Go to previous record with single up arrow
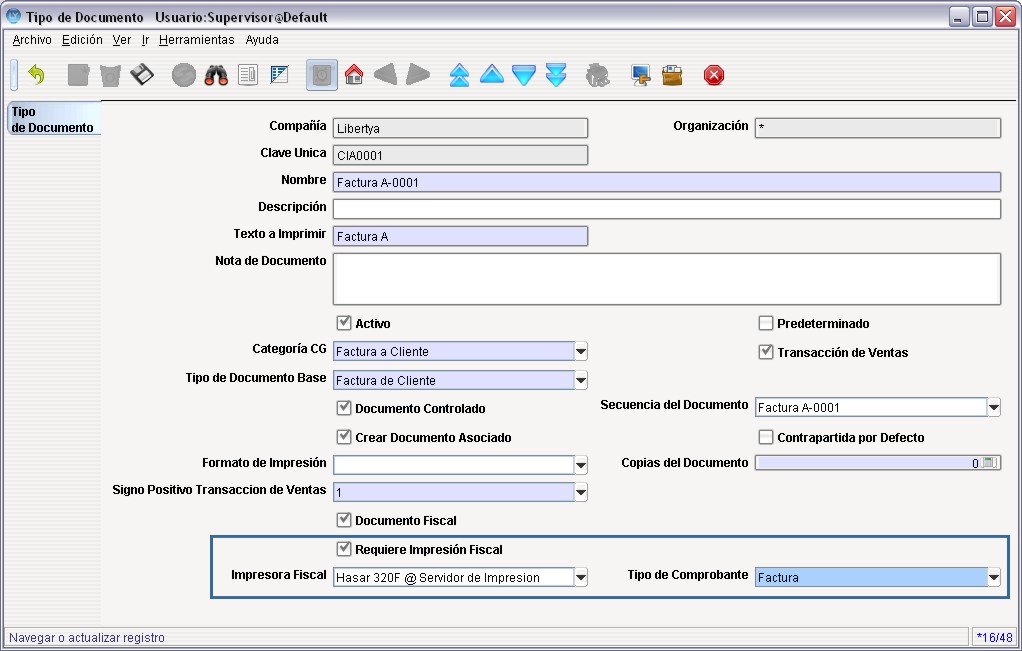 click(492, 75)
